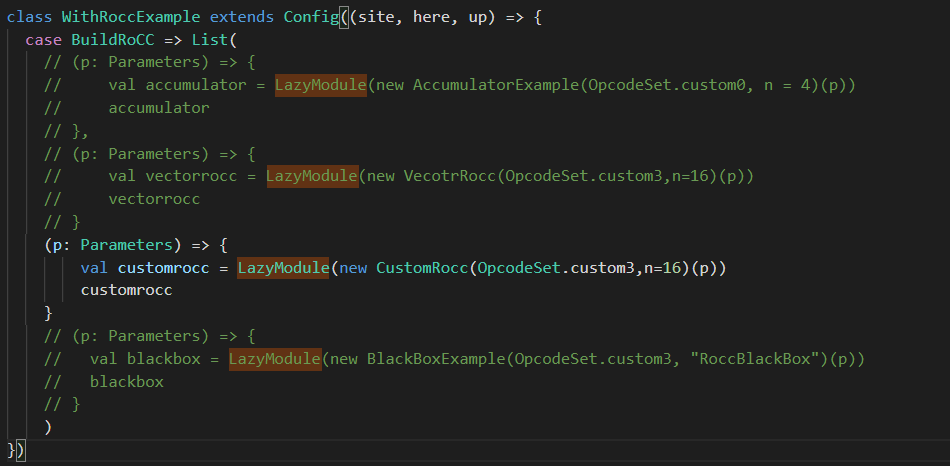Click 'Config' after extends keyword

(x=311, y=17)
